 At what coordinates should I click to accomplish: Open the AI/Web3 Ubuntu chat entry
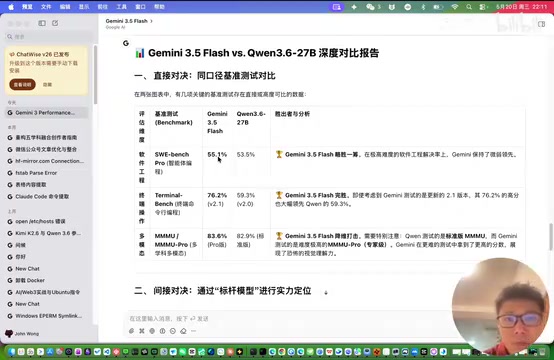(x=47, y=292)
